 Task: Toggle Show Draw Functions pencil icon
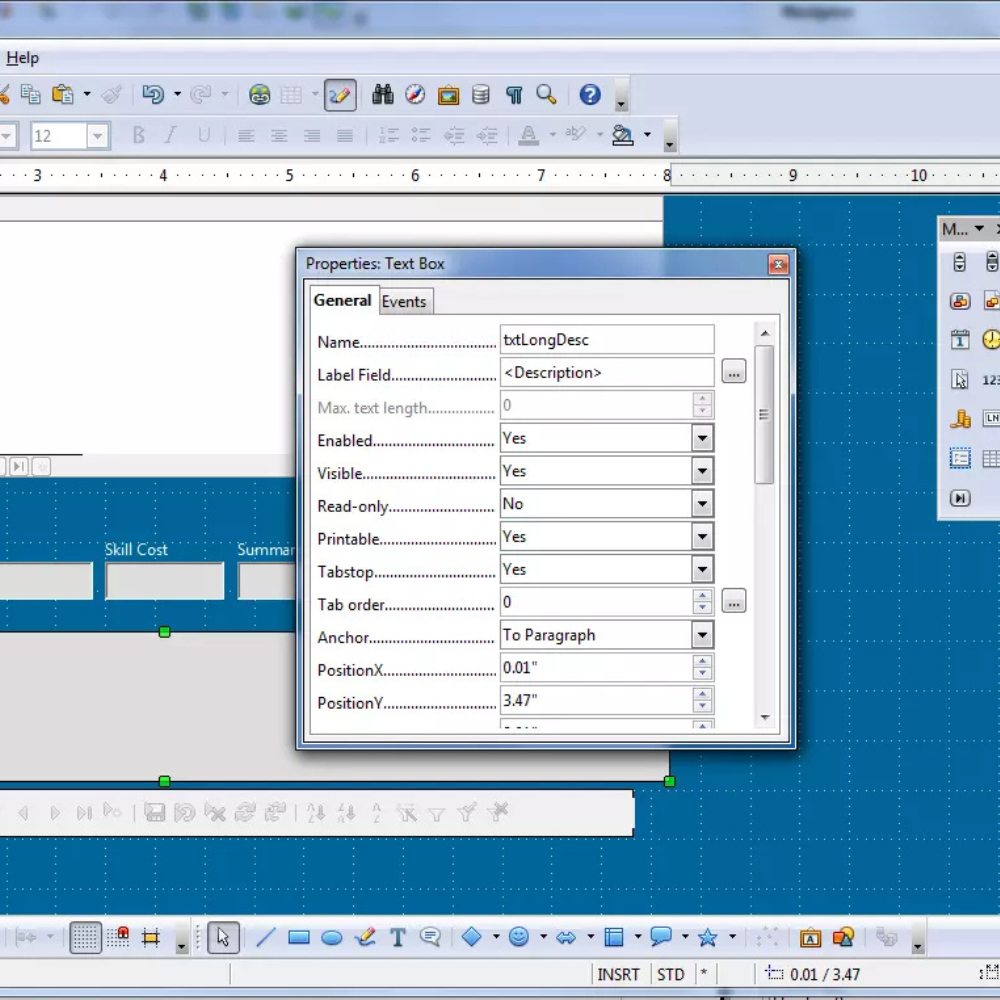(340, 95)
